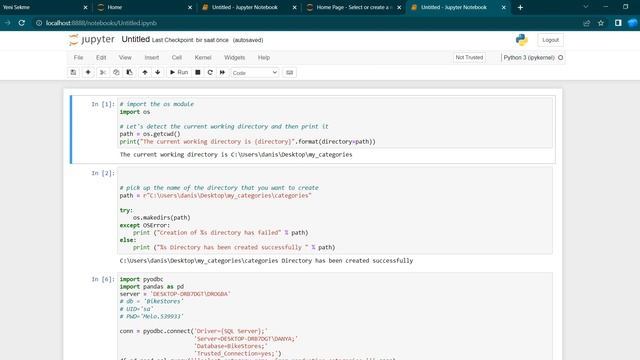Go forward in browser history
The width and height of the screenshot is (640, 360).
pyautogui.click(x=7, y=23)
